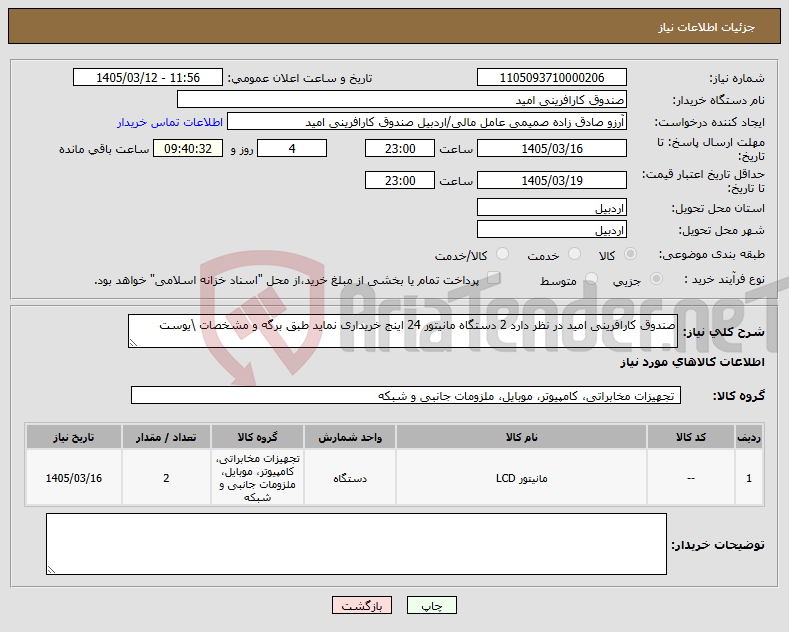Select the خدمت radio button
Viewport: 789px width, 632px height.
tap(574, 254)
